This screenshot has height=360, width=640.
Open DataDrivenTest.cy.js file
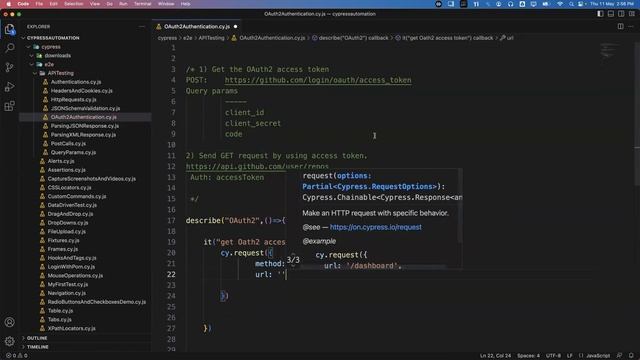[72, 205]
